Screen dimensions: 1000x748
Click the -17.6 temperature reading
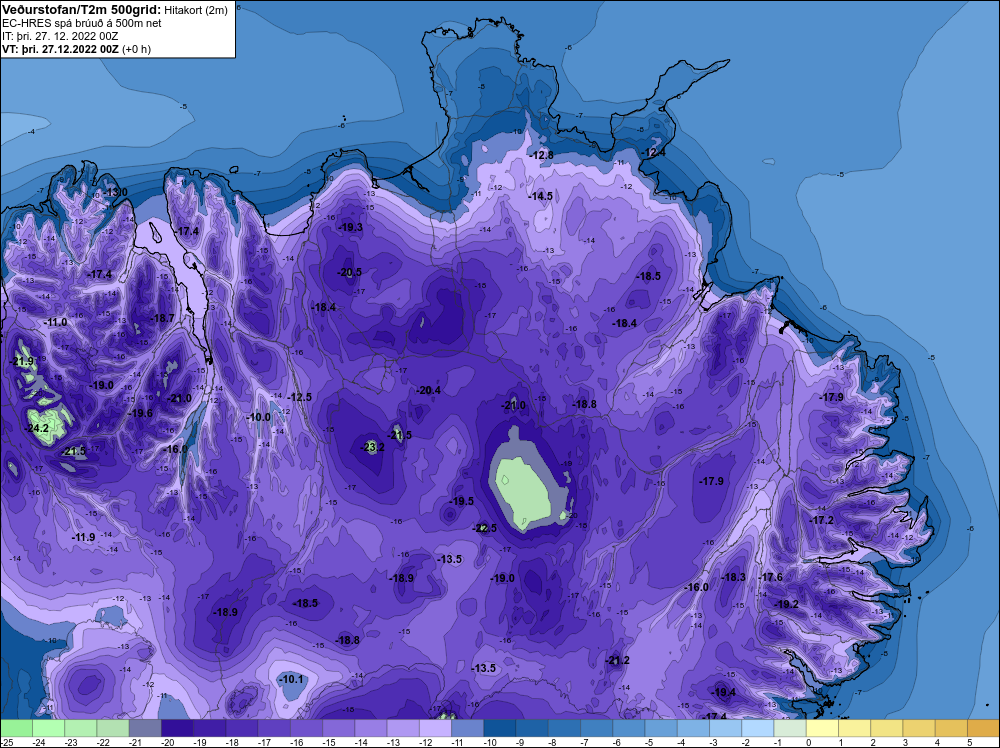tap(770, 577)
